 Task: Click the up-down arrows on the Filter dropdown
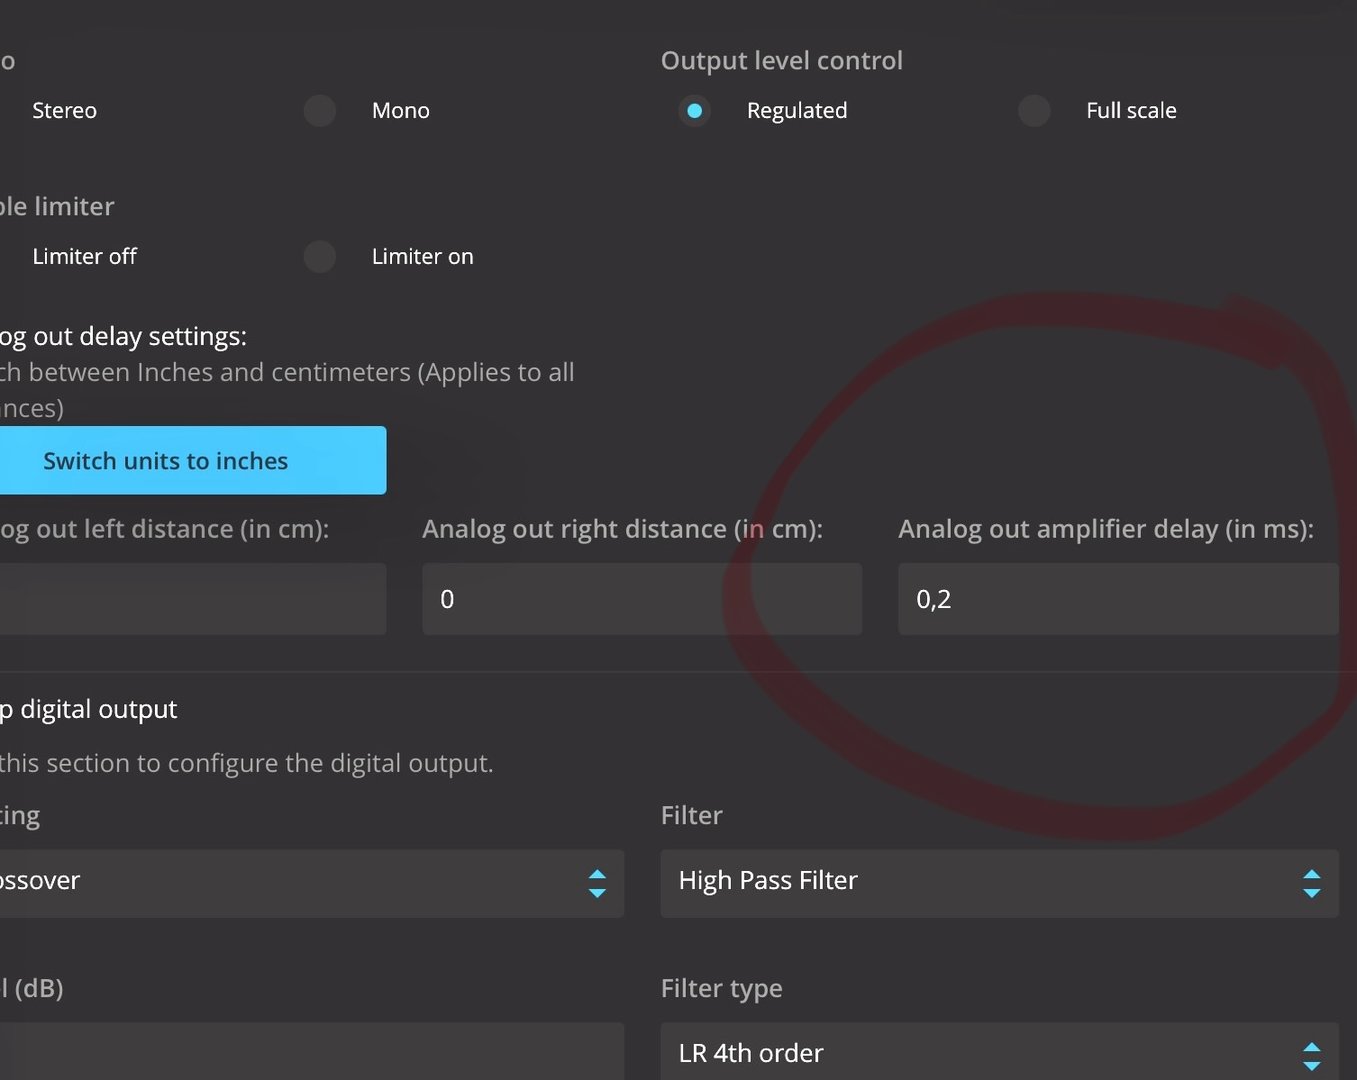pyautogui.click(x=1311, y=883)
